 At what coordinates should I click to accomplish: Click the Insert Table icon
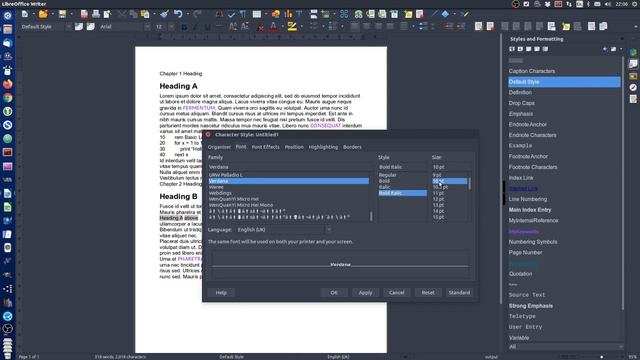(256, 14)
